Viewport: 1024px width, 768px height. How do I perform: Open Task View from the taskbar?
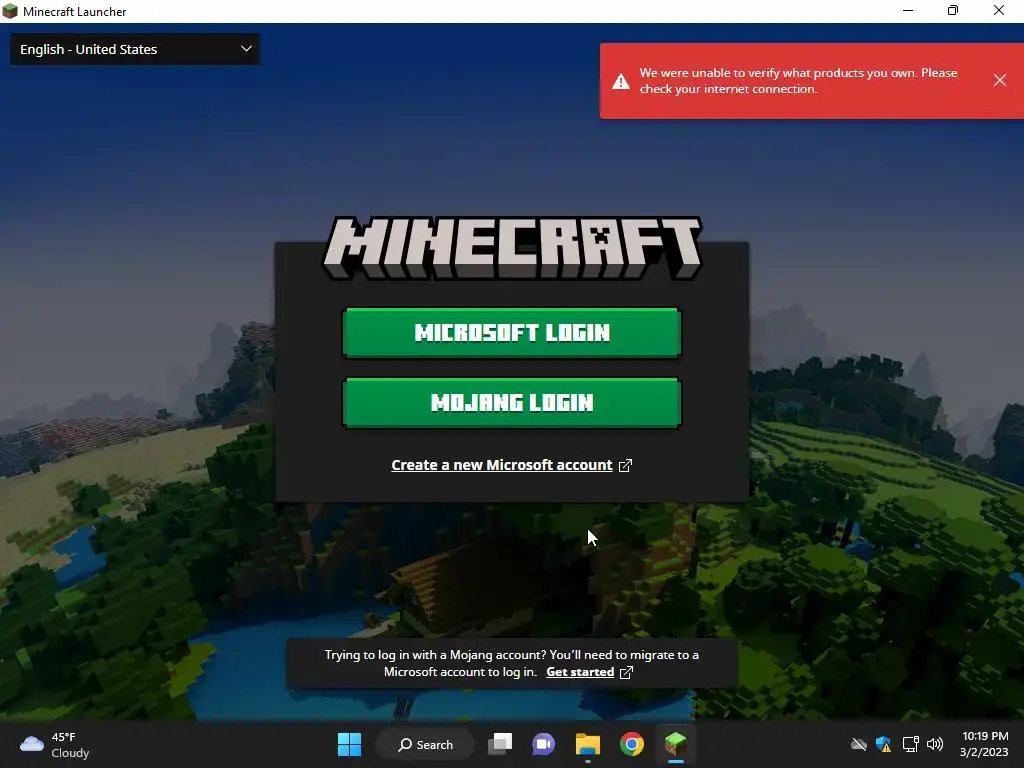click(500, 744)
